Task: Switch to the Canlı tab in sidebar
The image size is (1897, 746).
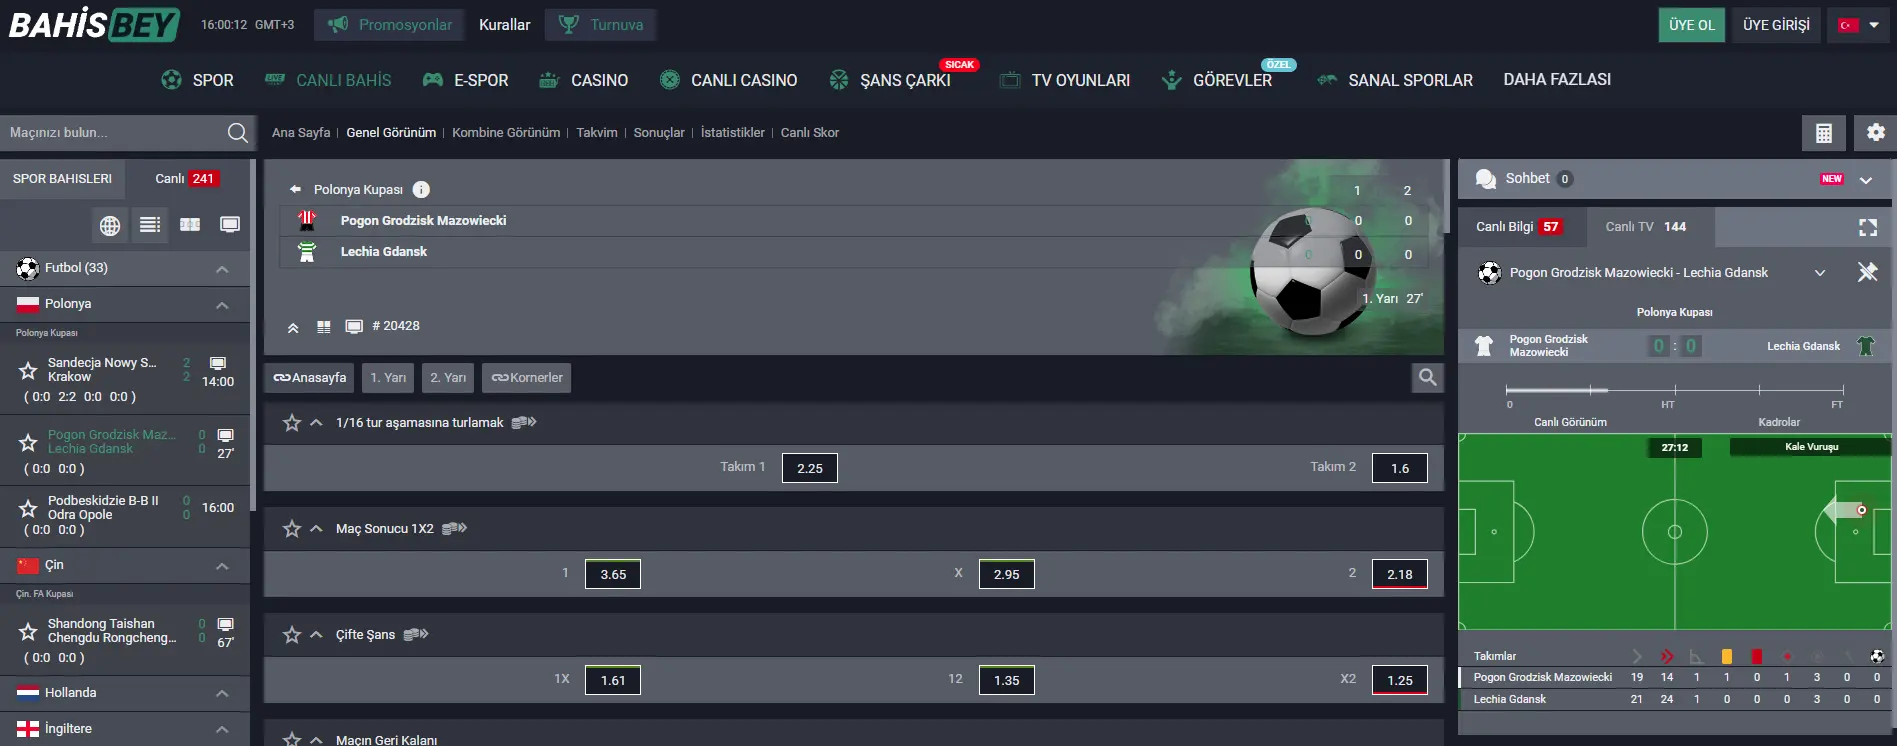Action: pos(187,179)
